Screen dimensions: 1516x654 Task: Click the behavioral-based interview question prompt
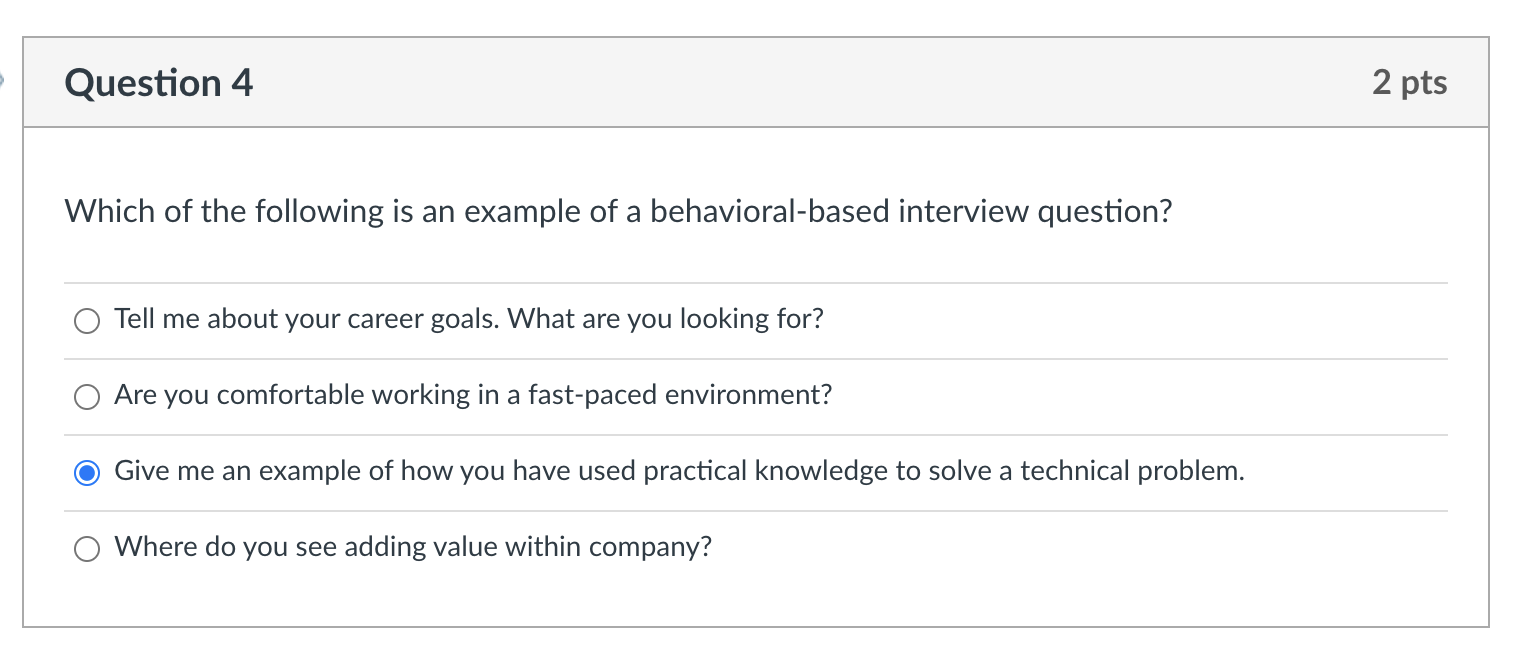(618, 211)
